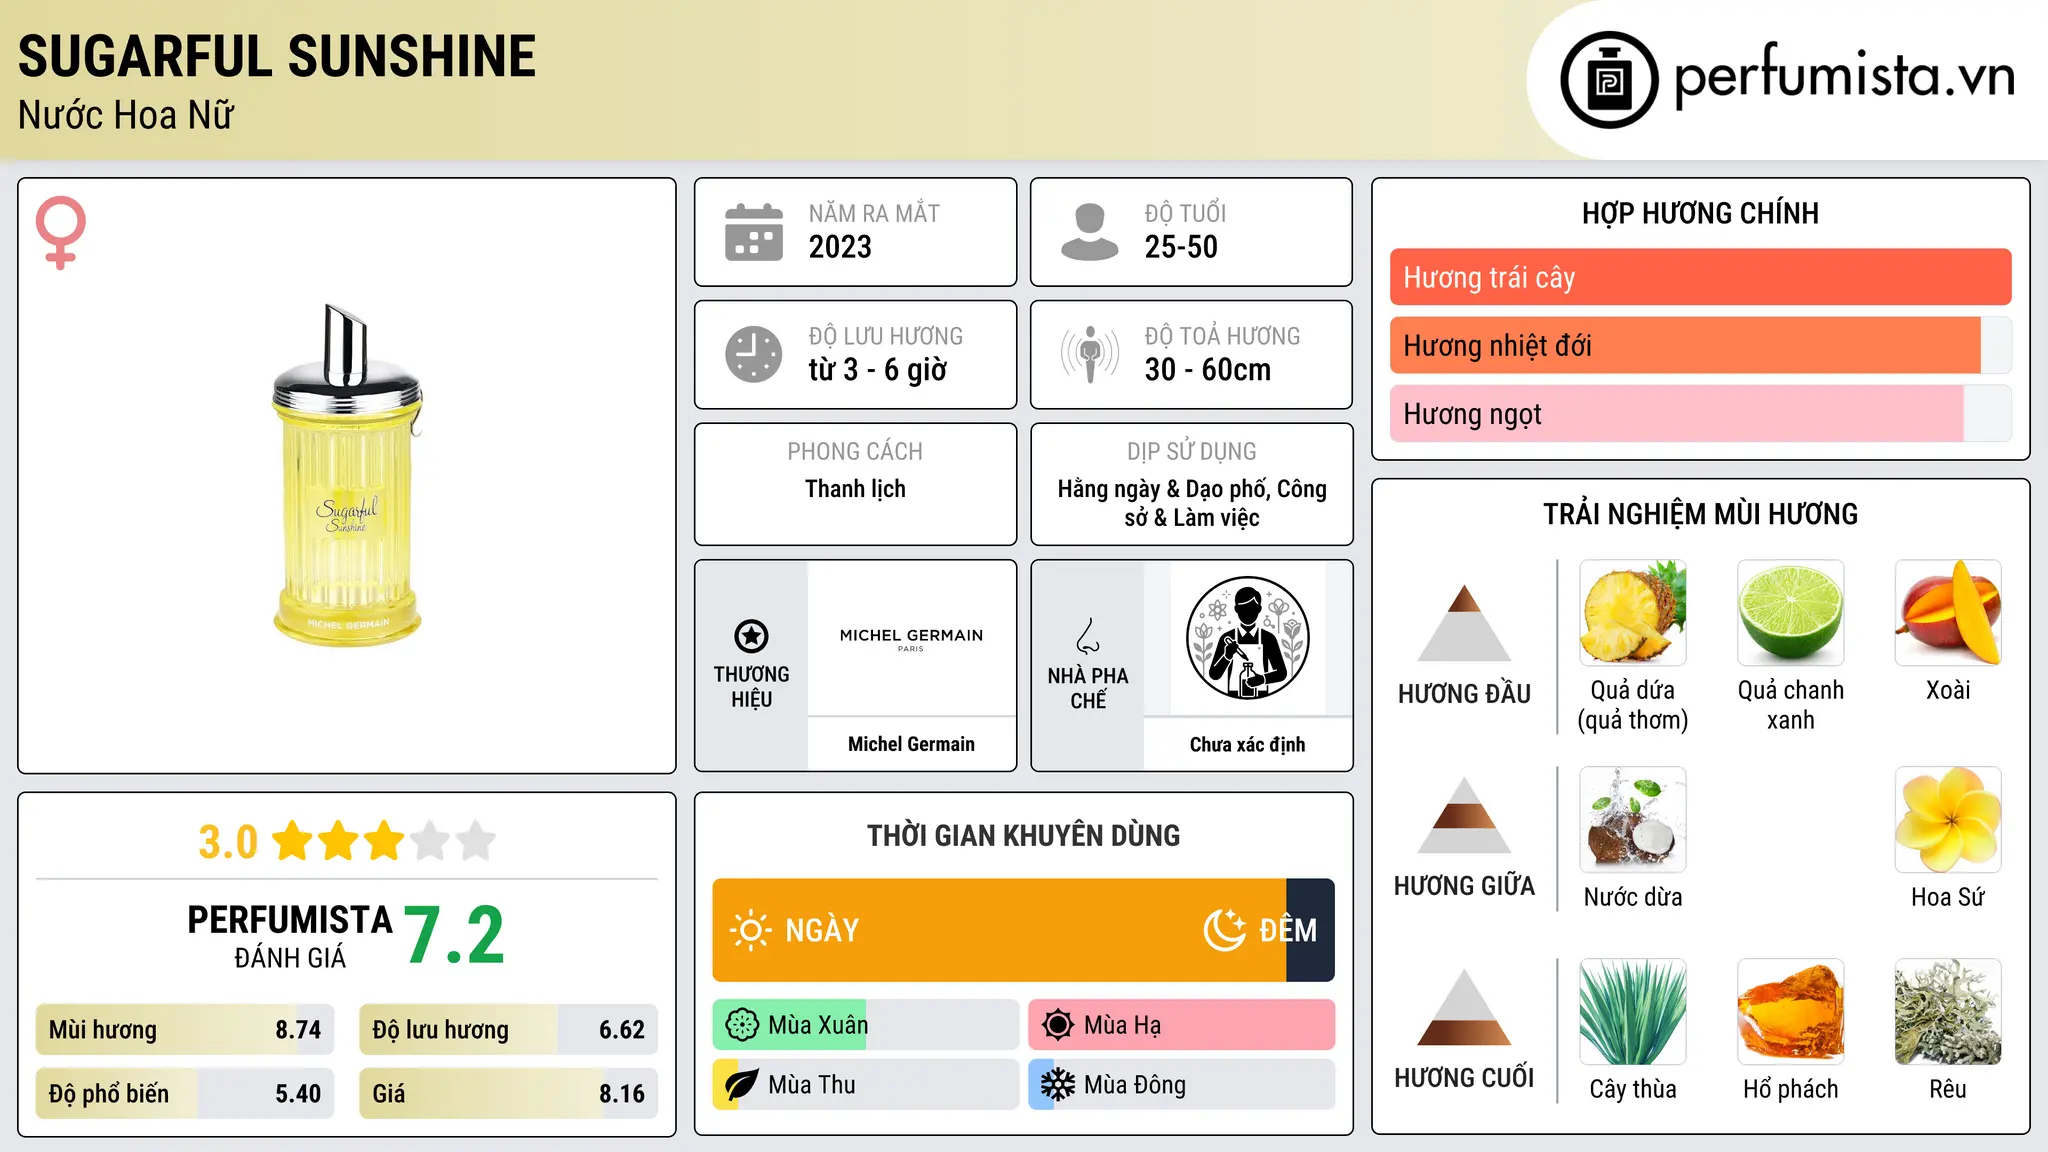Click the THỜI GIAN KHUYÊN DÙNG heading
This screenshot has height=1152, width=2048.
pyautogui.click(x=1023, y=835)
